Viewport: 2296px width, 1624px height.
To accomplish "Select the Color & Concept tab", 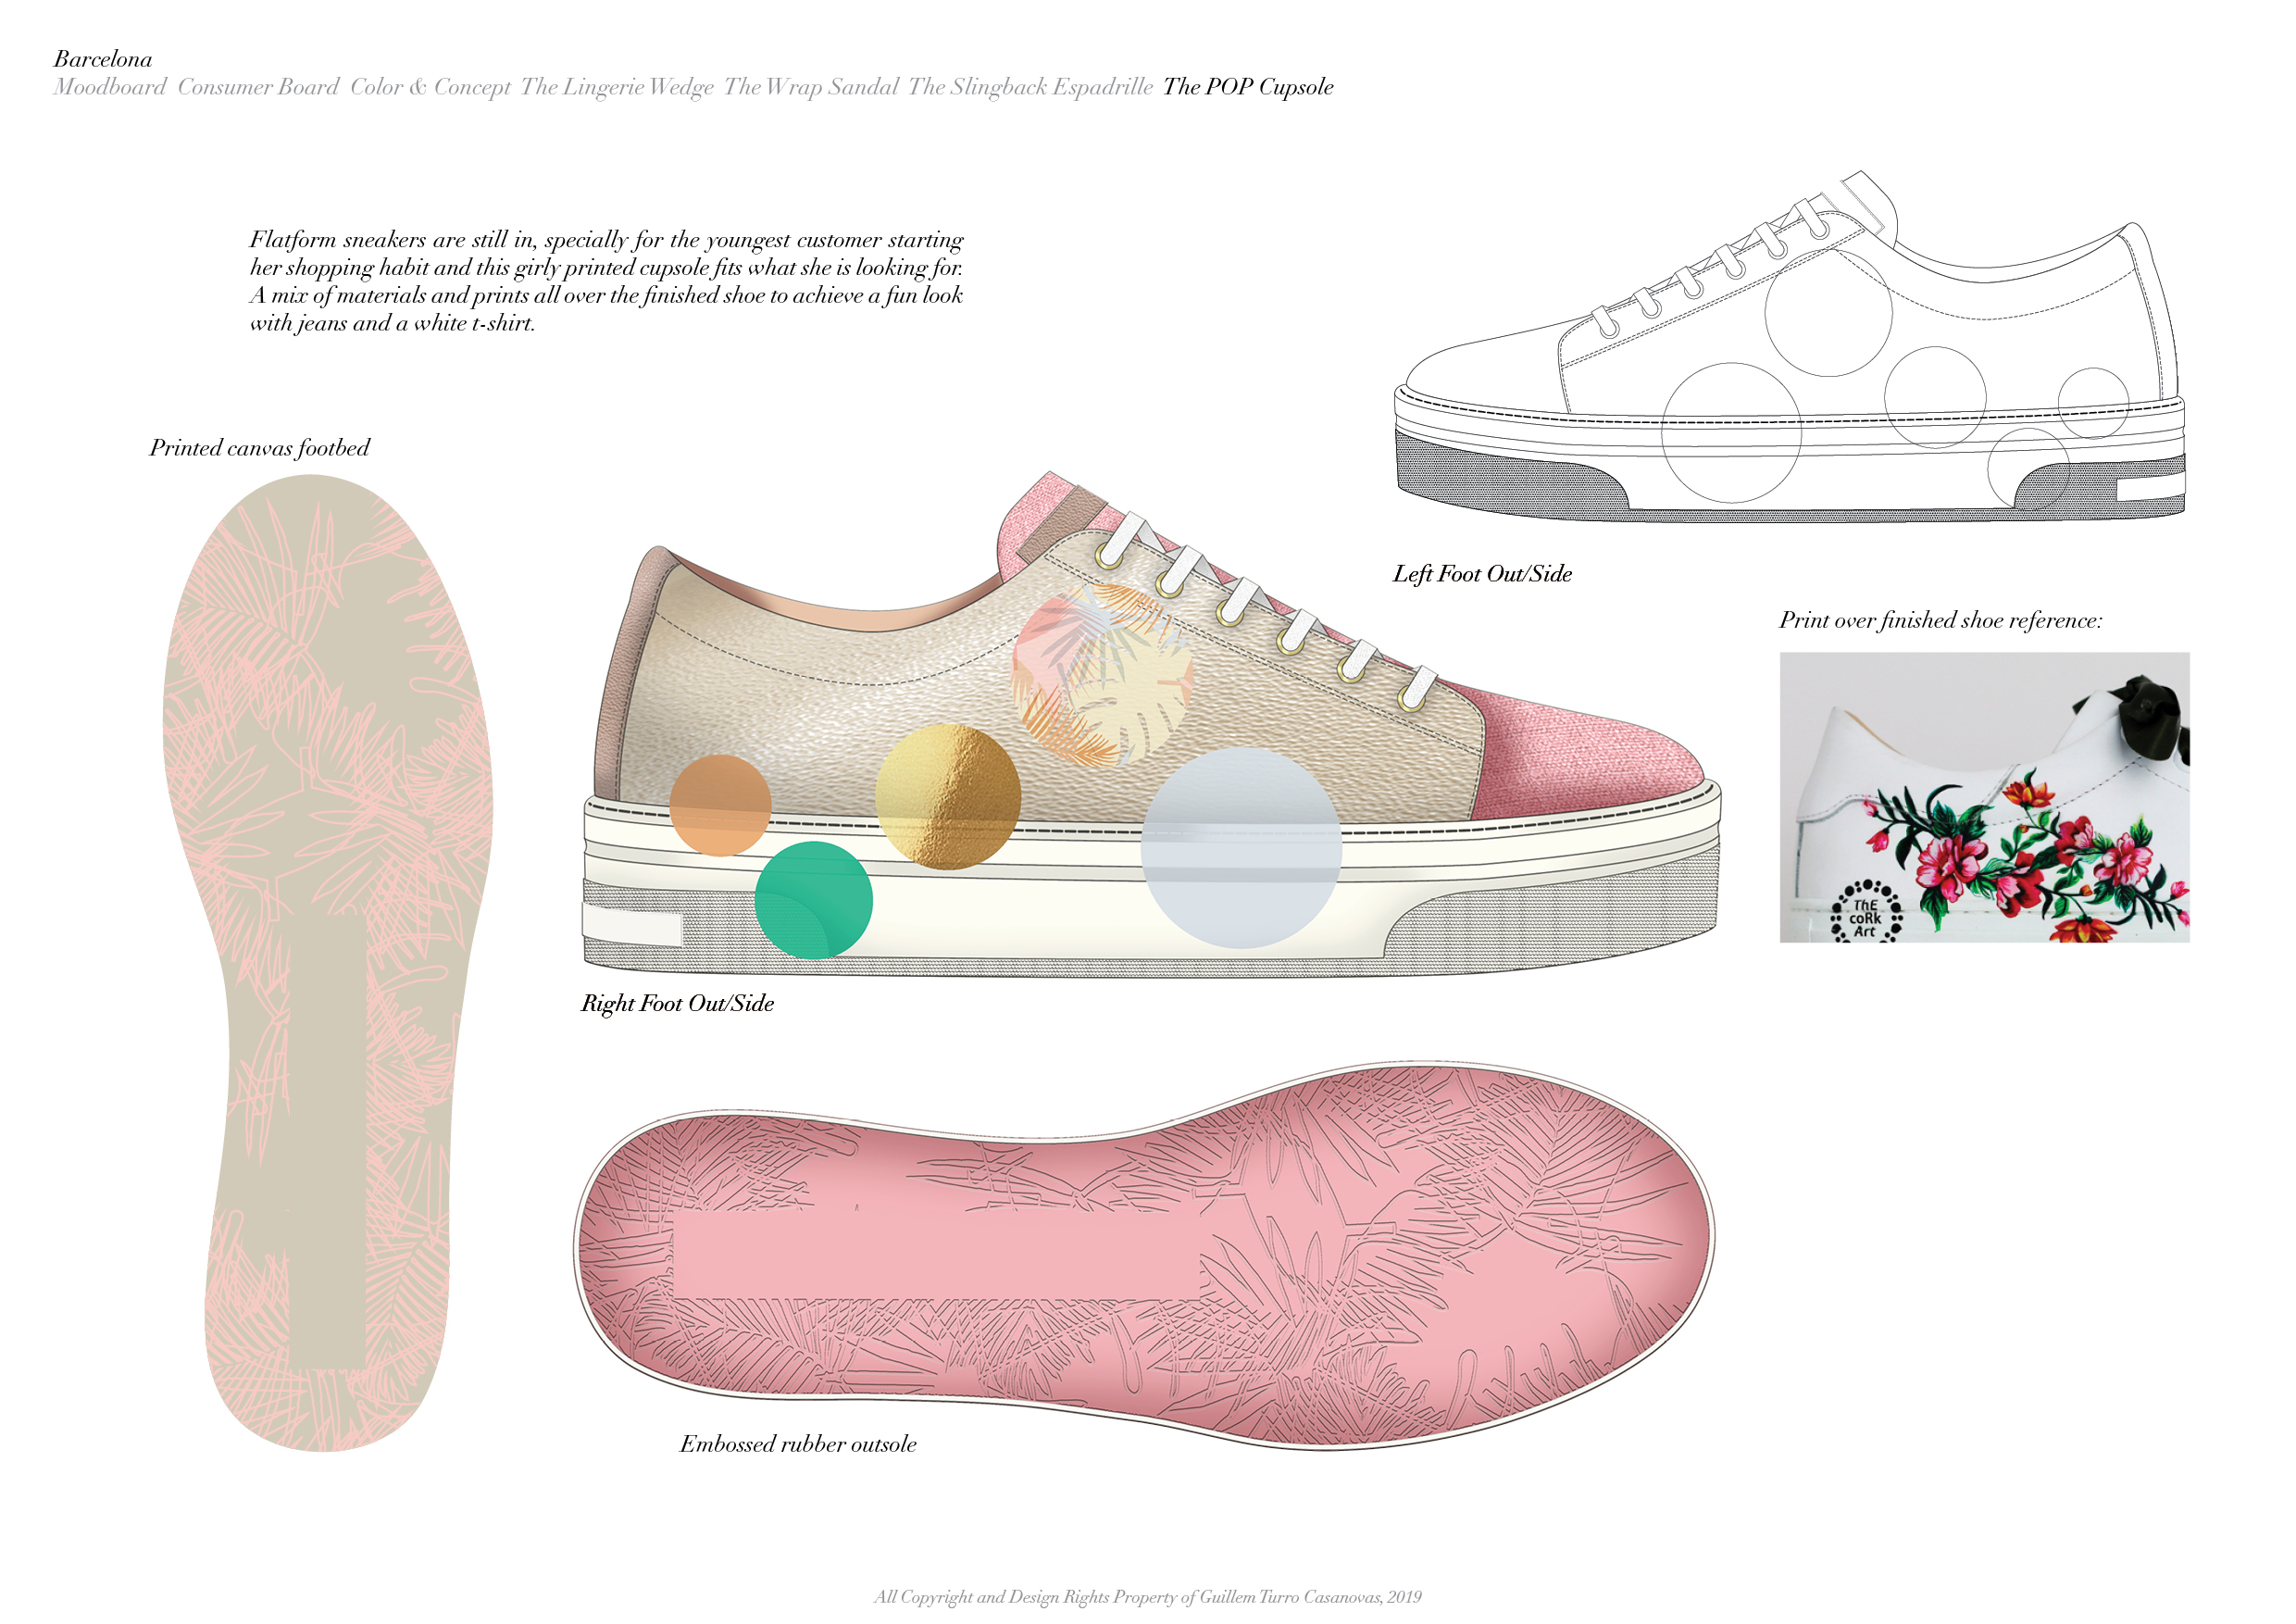I will click(x=430, y=87).
